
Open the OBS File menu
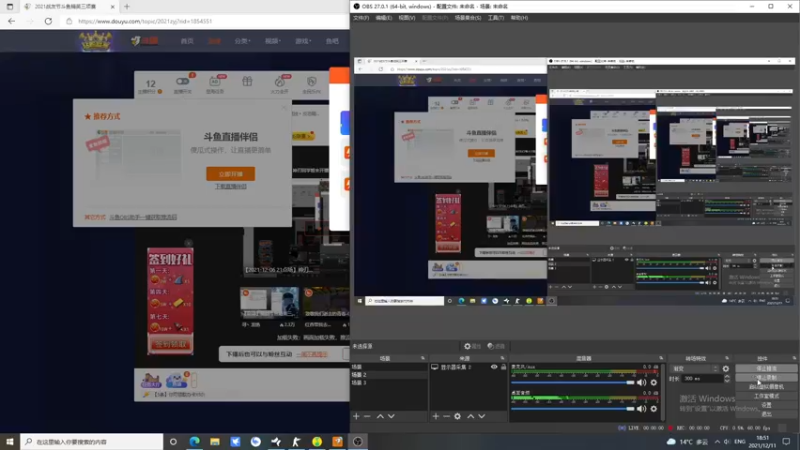click(x=361, y=18)
